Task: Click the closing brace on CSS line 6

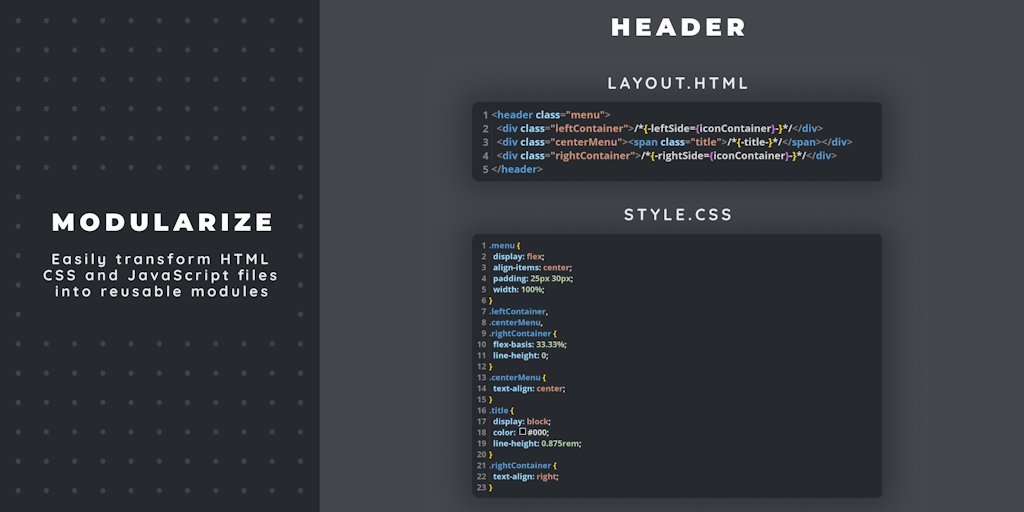Action: pyautogui.click(x=491, y=300)
